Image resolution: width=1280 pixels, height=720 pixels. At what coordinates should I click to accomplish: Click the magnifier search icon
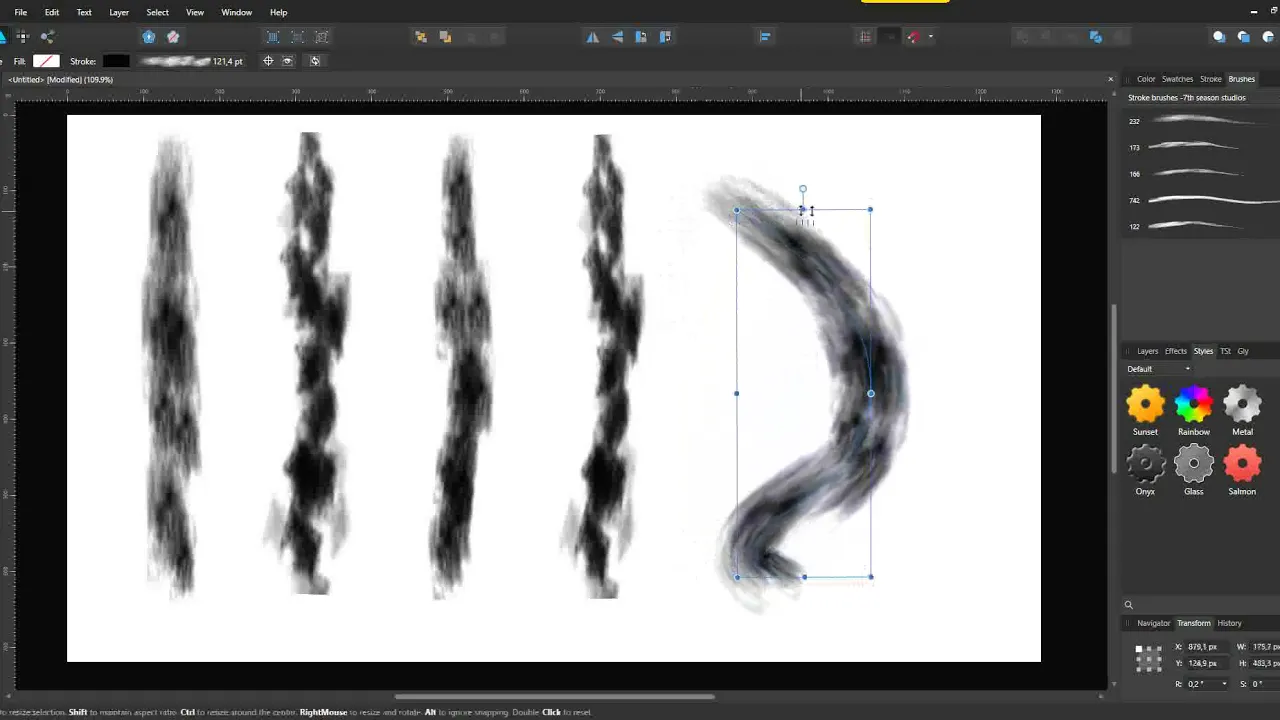1128,604
